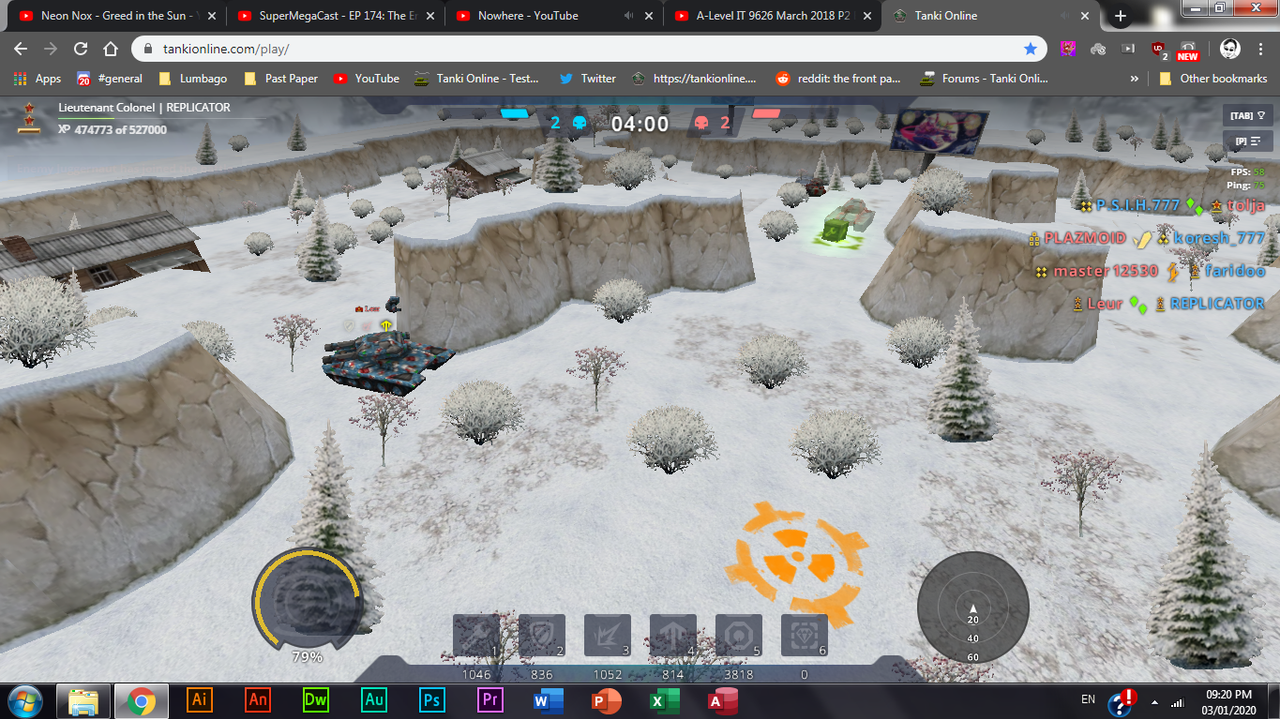Image resolution: width=1280 pixels, height=719 pixels.
Task: Click the 3818 mine supply count
Action: pos(739,675)
